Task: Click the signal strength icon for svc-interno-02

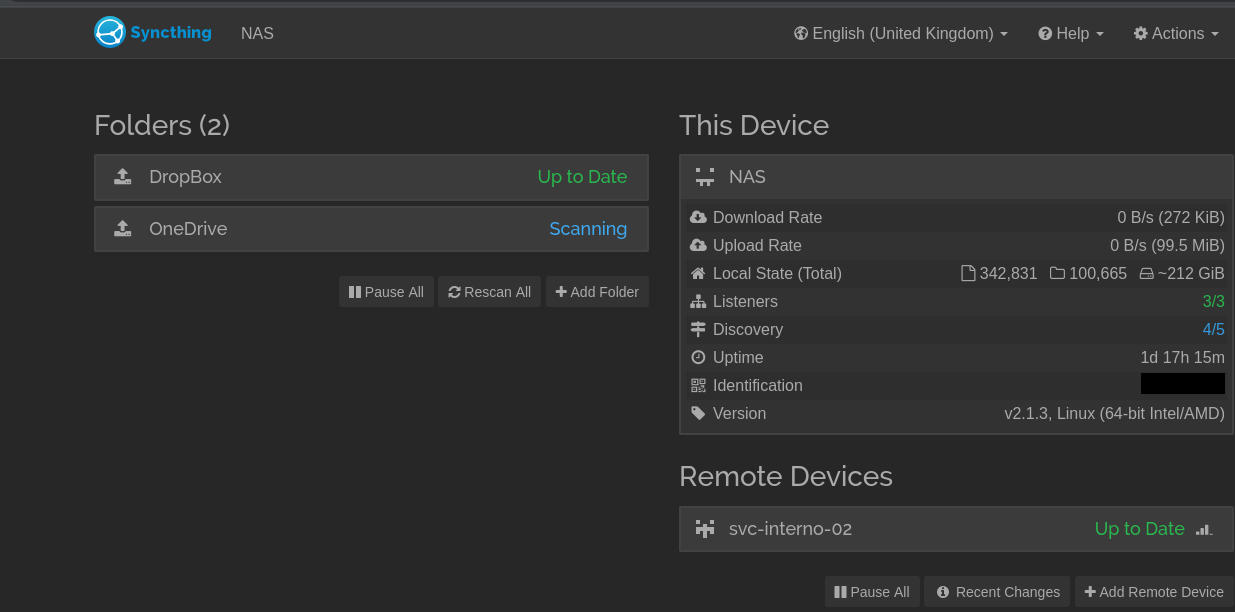Action: point(1204,529)
